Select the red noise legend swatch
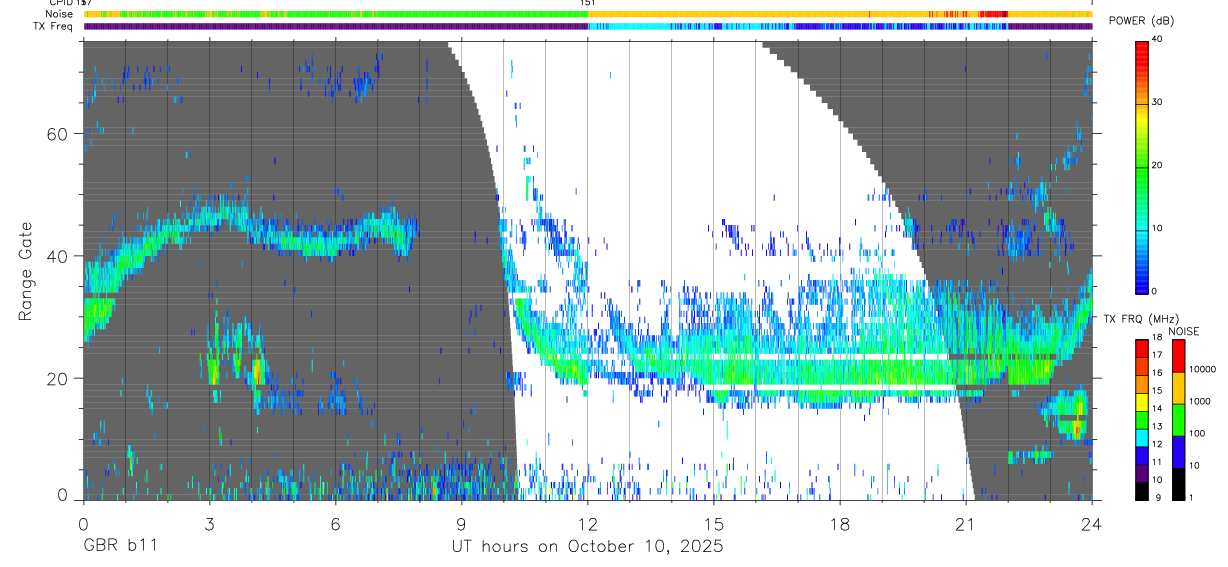Image resolution: width=1228 pixels, height=567 pixels. (1177, 356)
